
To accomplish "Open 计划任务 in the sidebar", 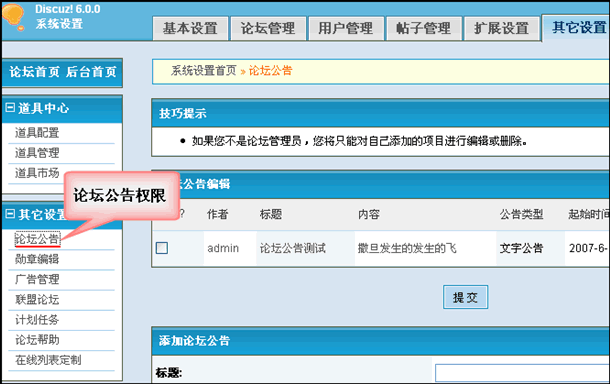I will click(x=37, y=320).
